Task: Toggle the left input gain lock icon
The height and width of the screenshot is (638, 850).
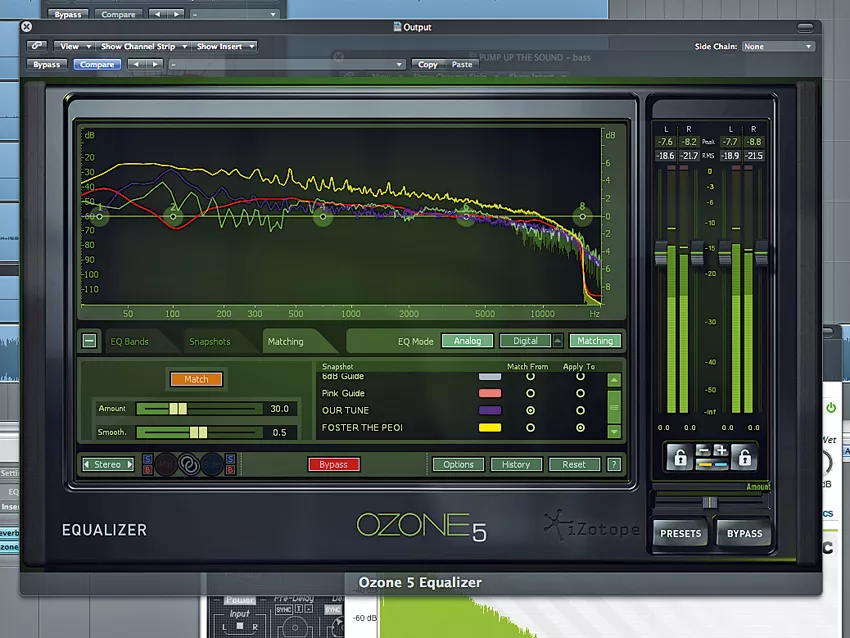Action: pyautogui.click(x=679, y=458)
